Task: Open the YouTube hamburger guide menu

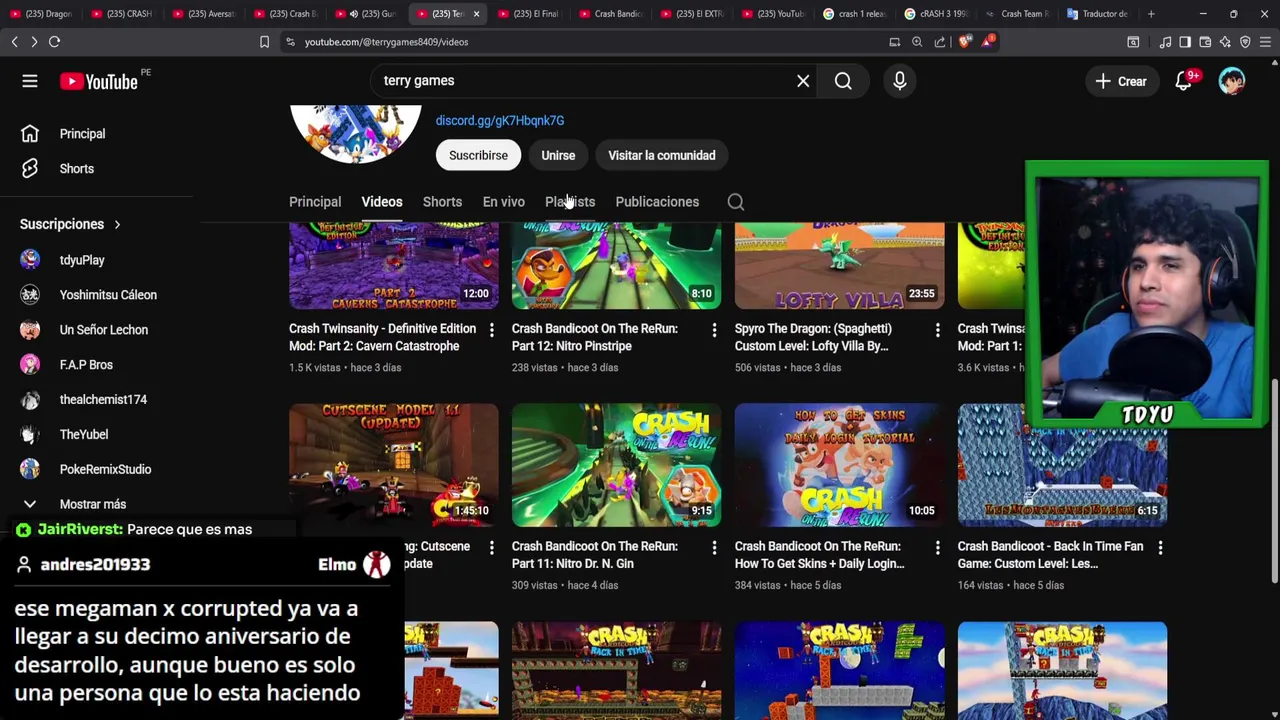Action: (30, 81)
